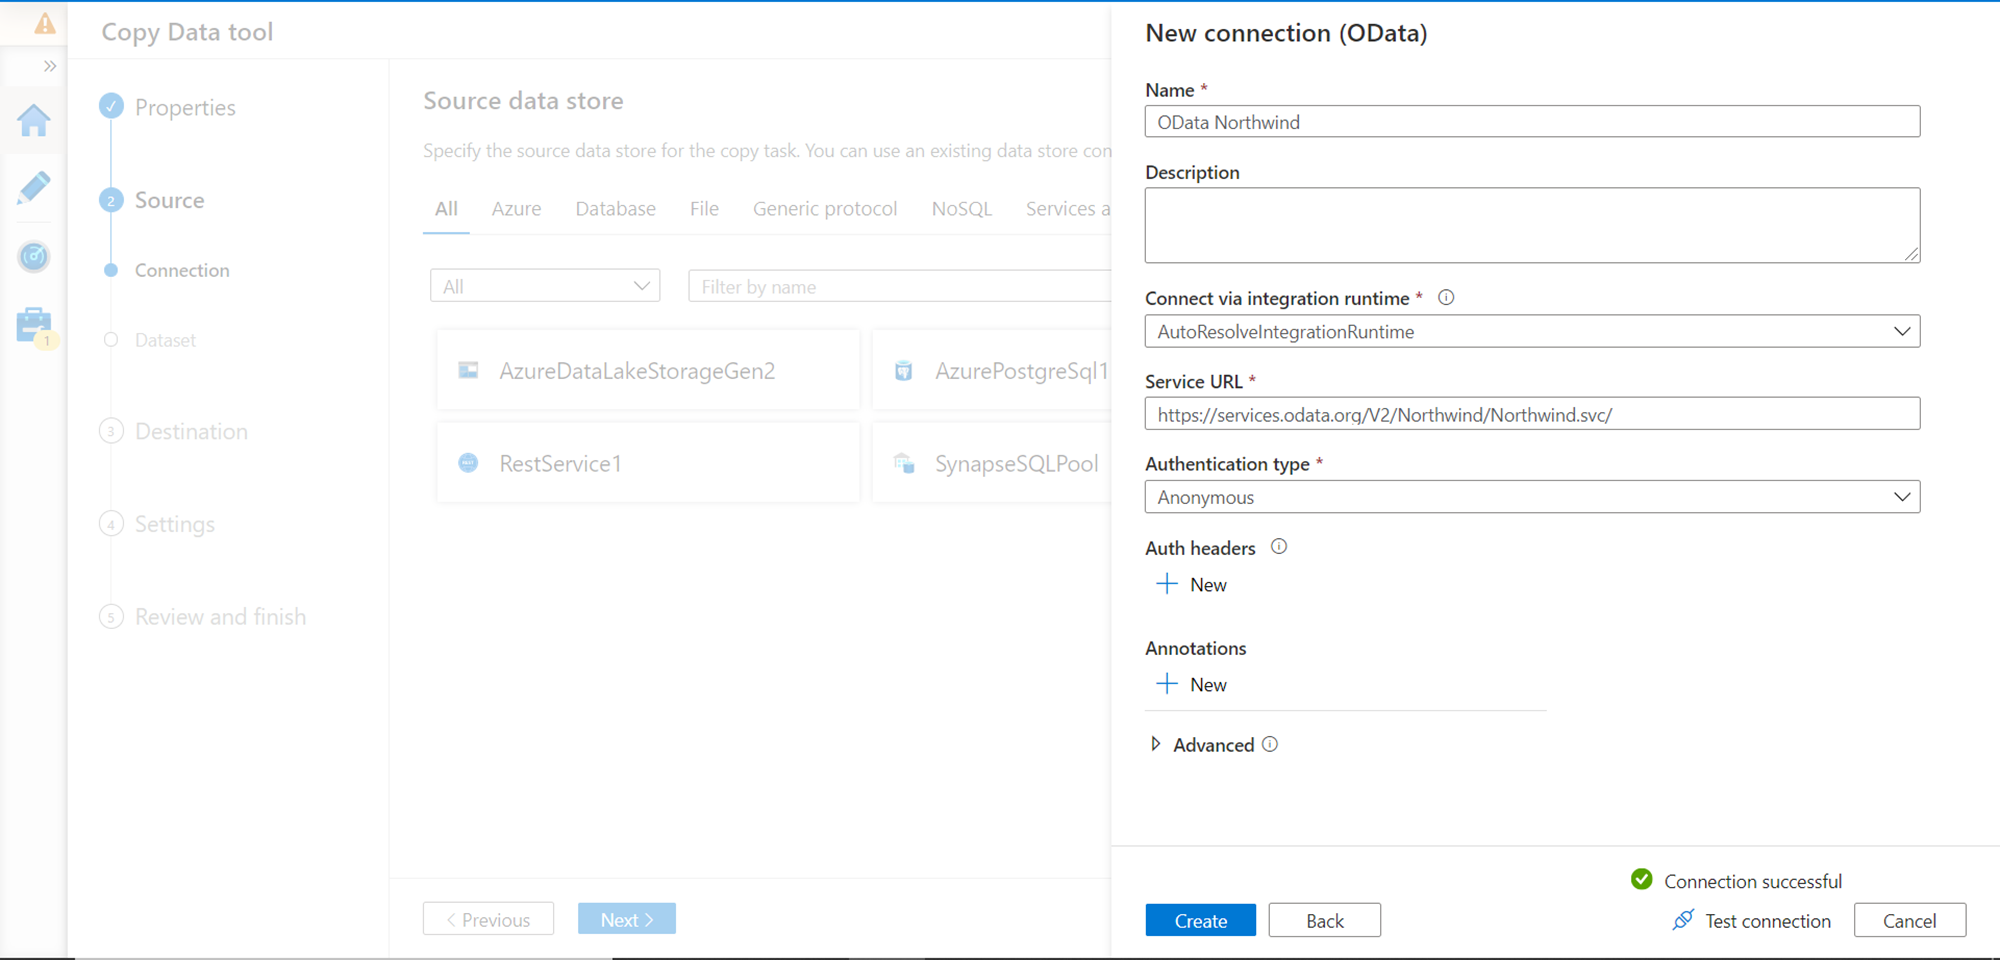Open the Home icon in left sidebar
Viewport: 2000px width, 960px height.
click(x=34, y=121)
